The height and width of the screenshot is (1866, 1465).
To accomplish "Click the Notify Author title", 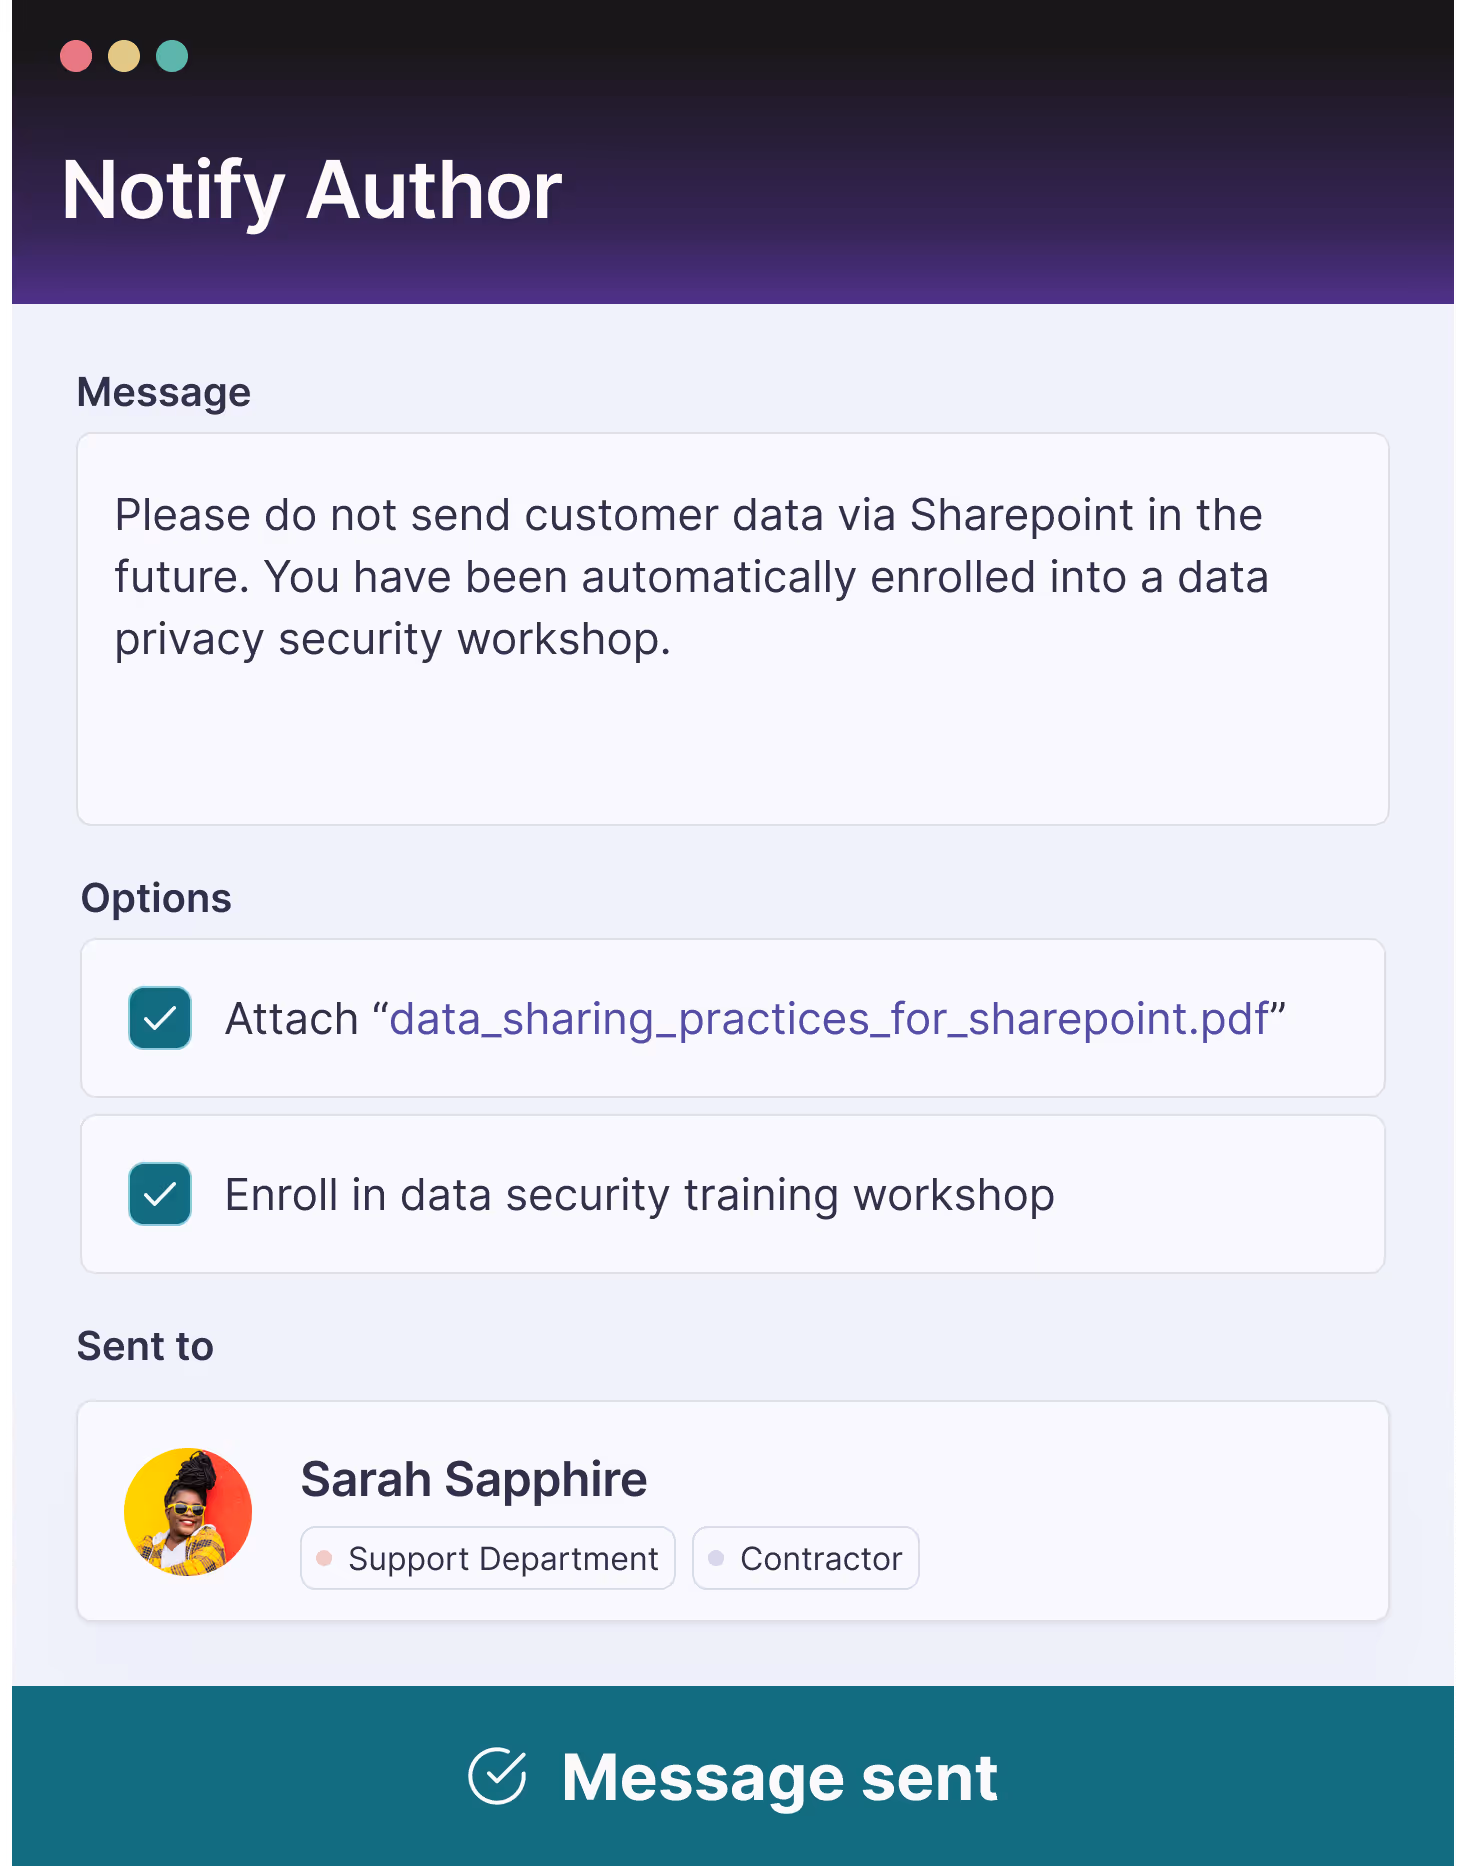I will point(312,190).
